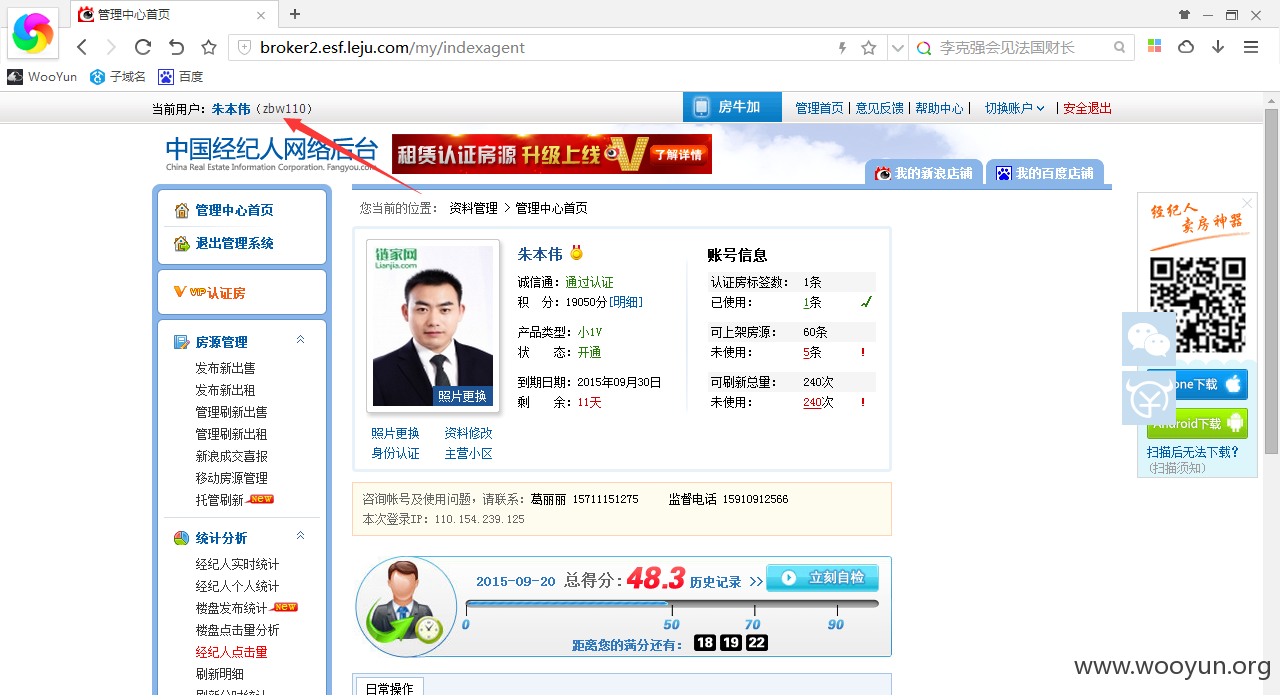Close the 管理中心首页 tab
This screenshot has width=1280, height=695.
[261, 15]
